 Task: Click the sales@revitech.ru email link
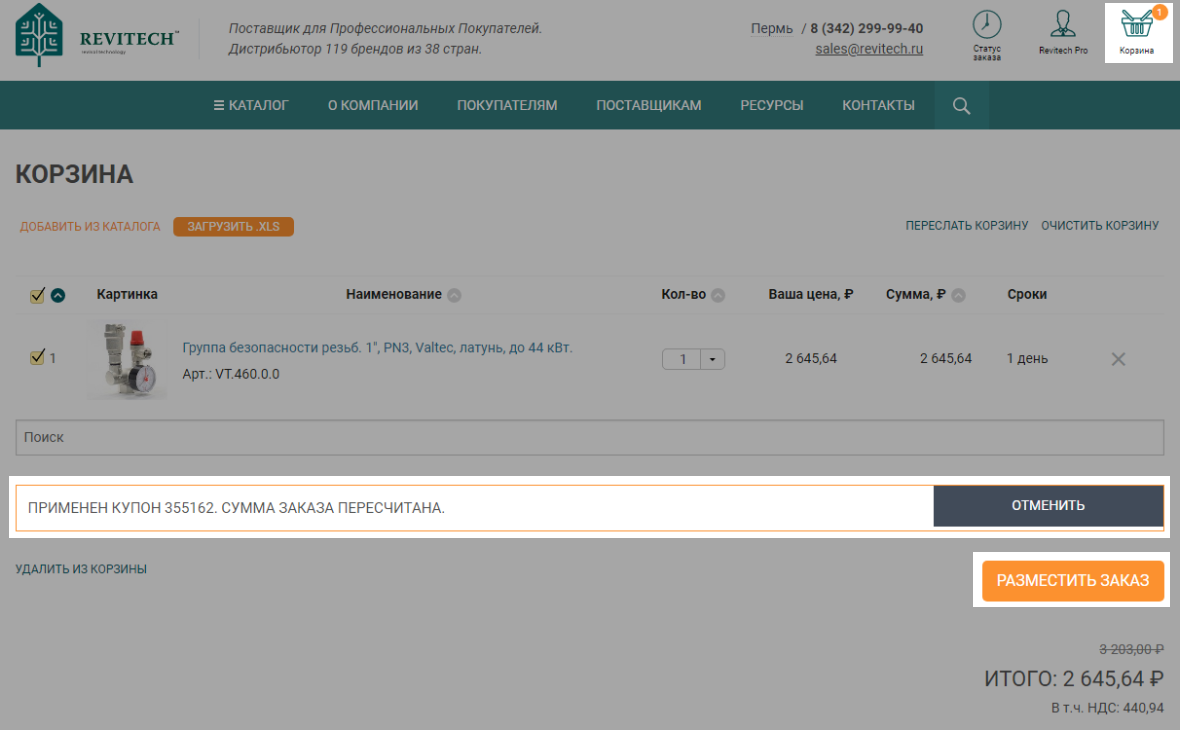pos(869,49)
